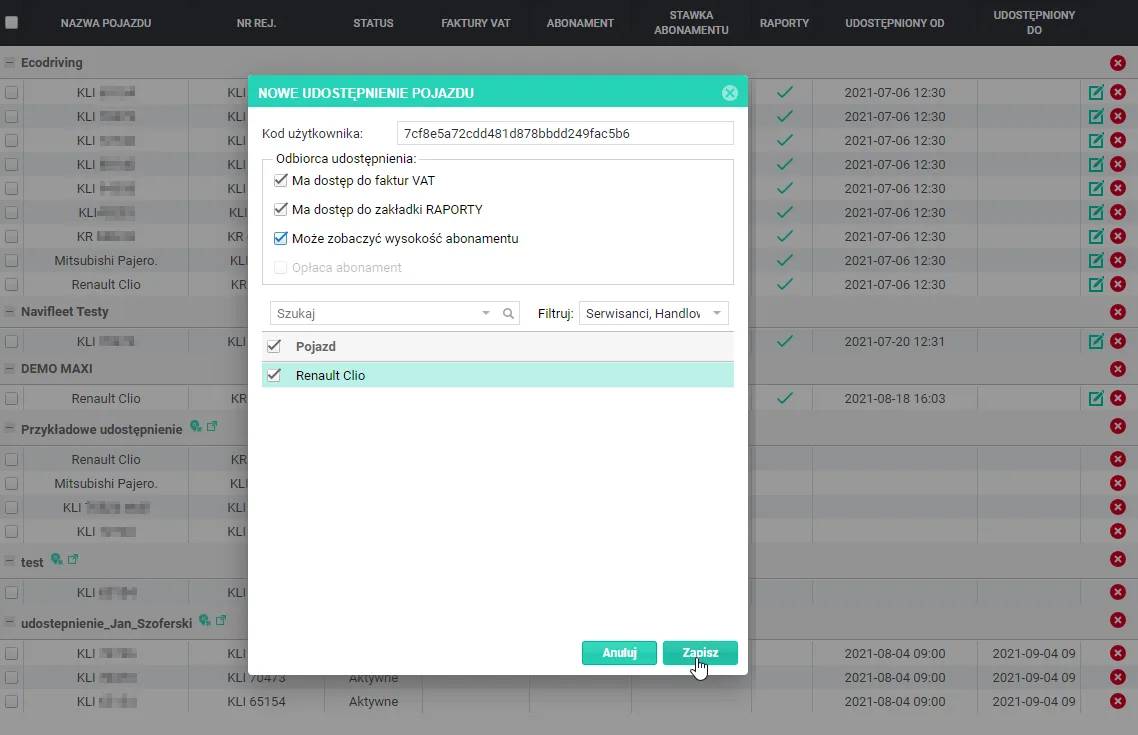The height and width of the screenshot is (735, 1138).
Task: Click the green sharing icon beside Przykładowe udostępnienie
Action: (x=195, y=427)
